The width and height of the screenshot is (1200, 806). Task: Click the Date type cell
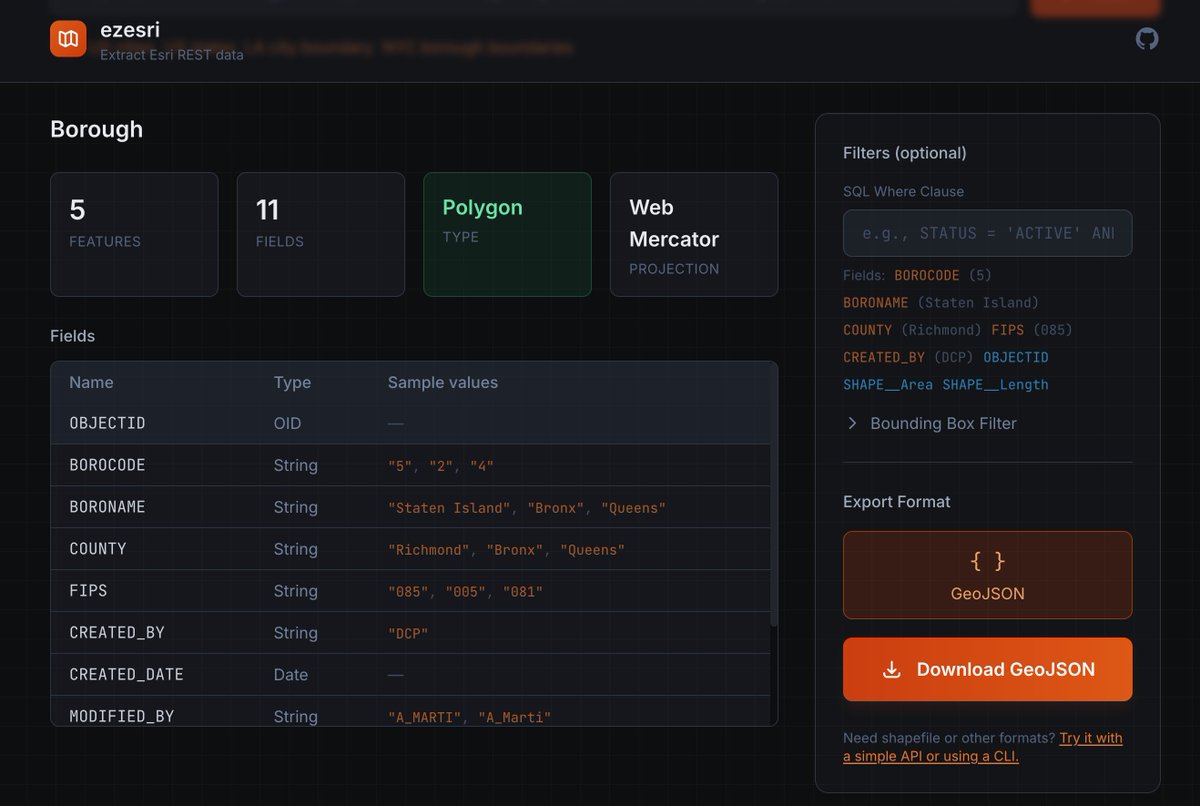click(x=291, y=675)
